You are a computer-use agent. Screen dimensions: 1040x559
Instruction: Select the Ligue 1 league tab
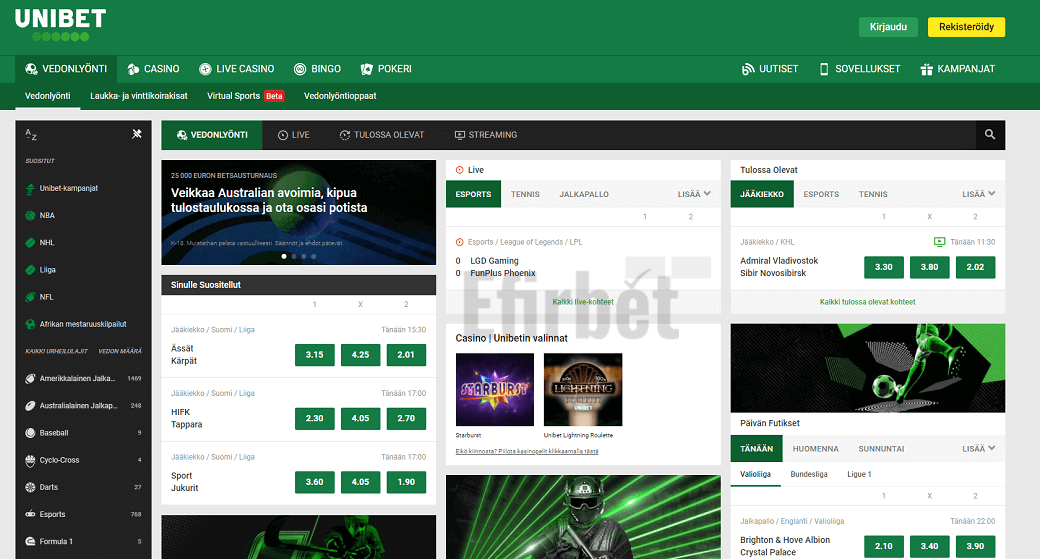859,474
